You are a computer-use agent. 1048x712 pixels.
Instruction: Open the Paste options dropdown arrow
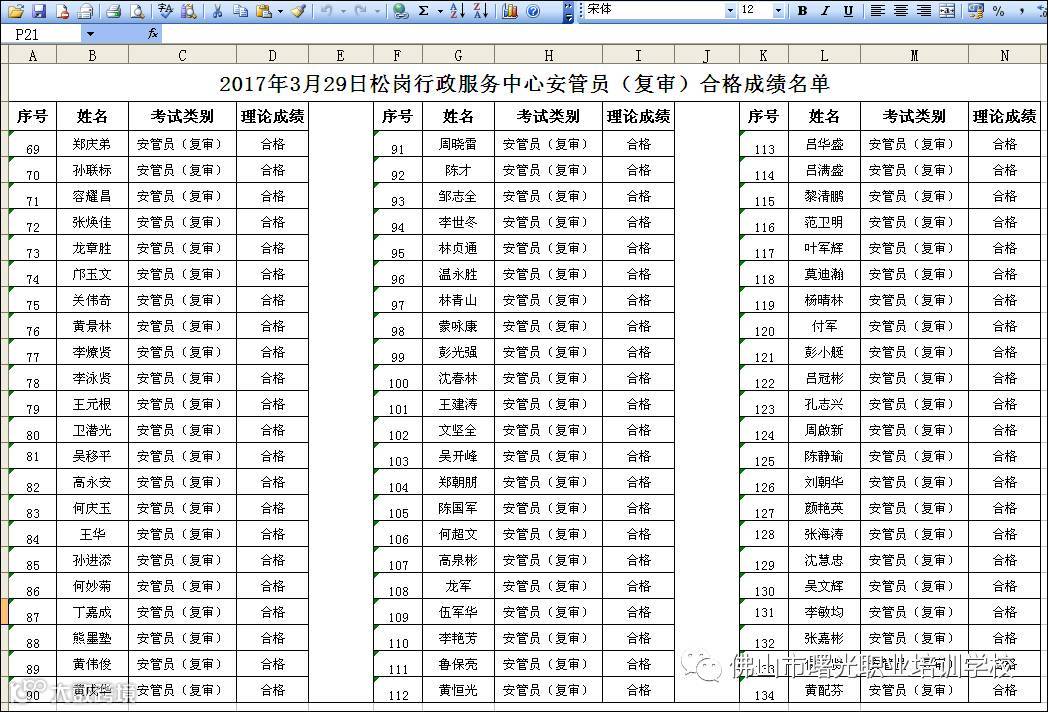click(x=280, y=11)
